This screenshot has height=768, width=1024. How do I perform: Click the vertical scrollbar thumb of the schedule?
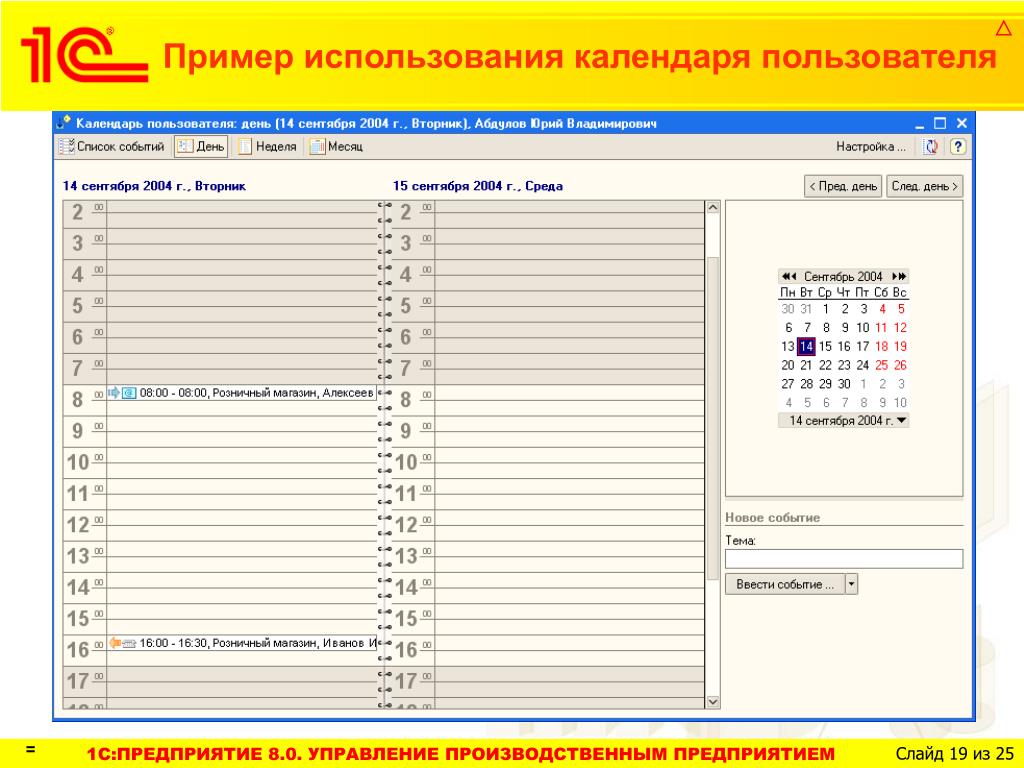click(x=713, y=418)
